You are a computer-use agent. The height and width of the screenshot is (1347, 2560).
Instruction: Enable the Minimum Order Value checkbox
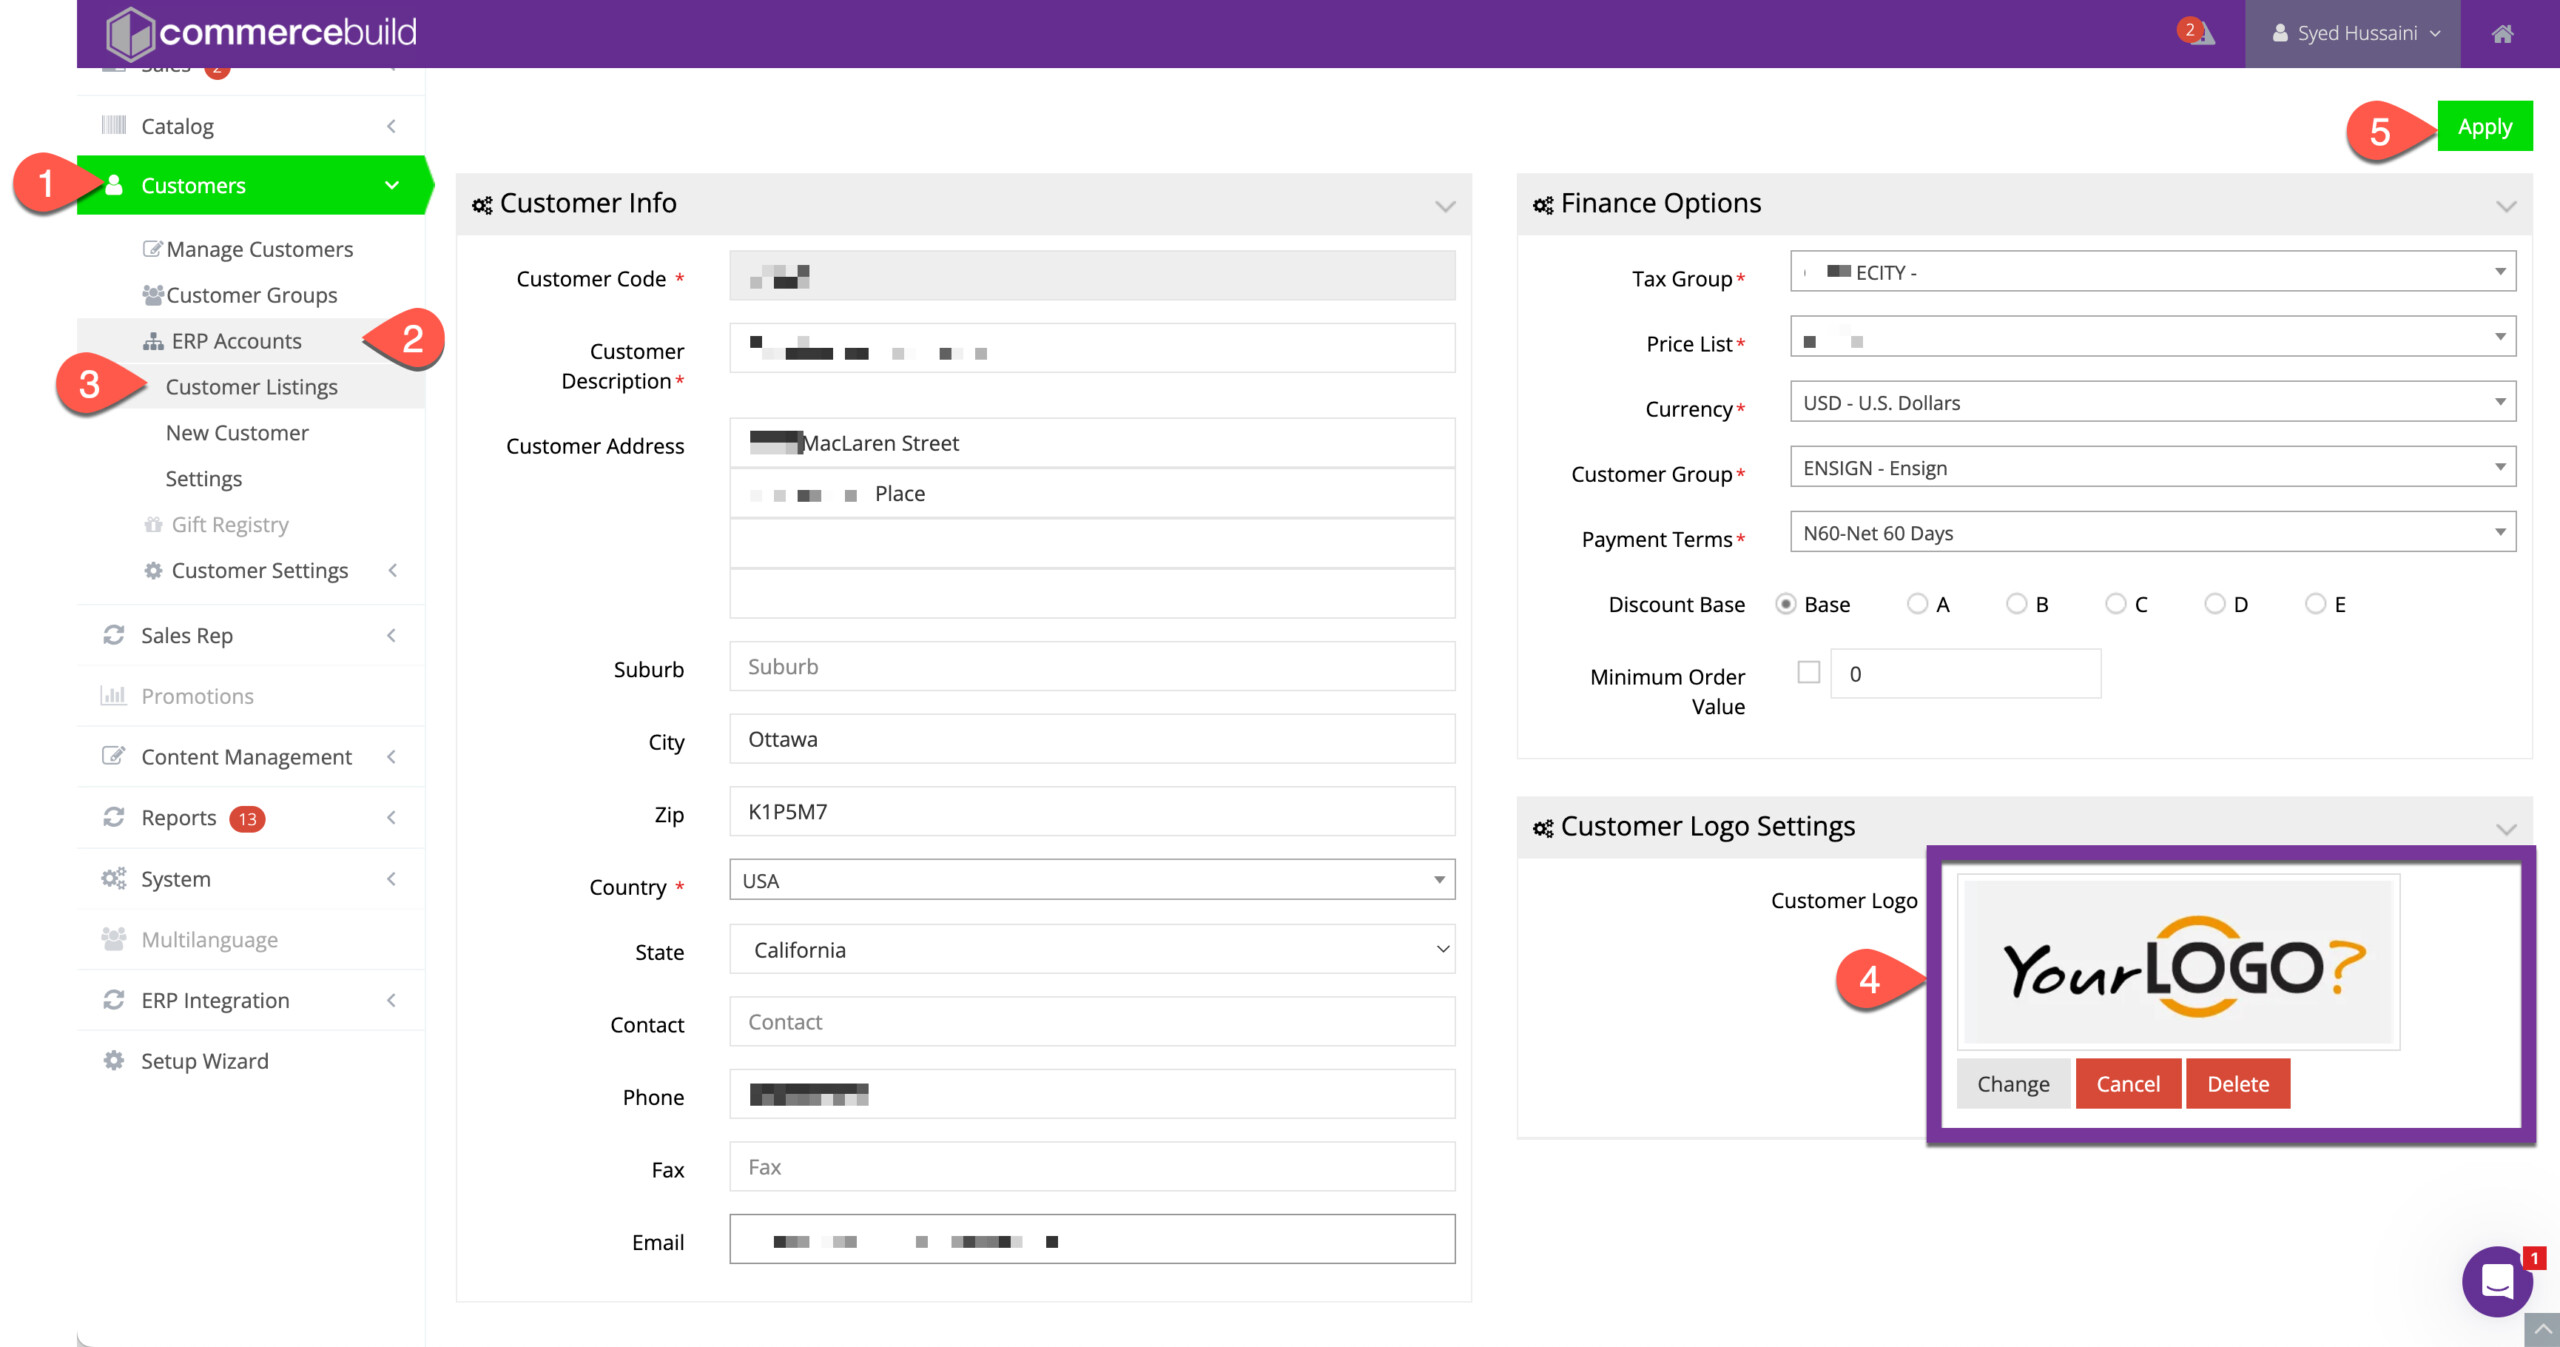1808,673
